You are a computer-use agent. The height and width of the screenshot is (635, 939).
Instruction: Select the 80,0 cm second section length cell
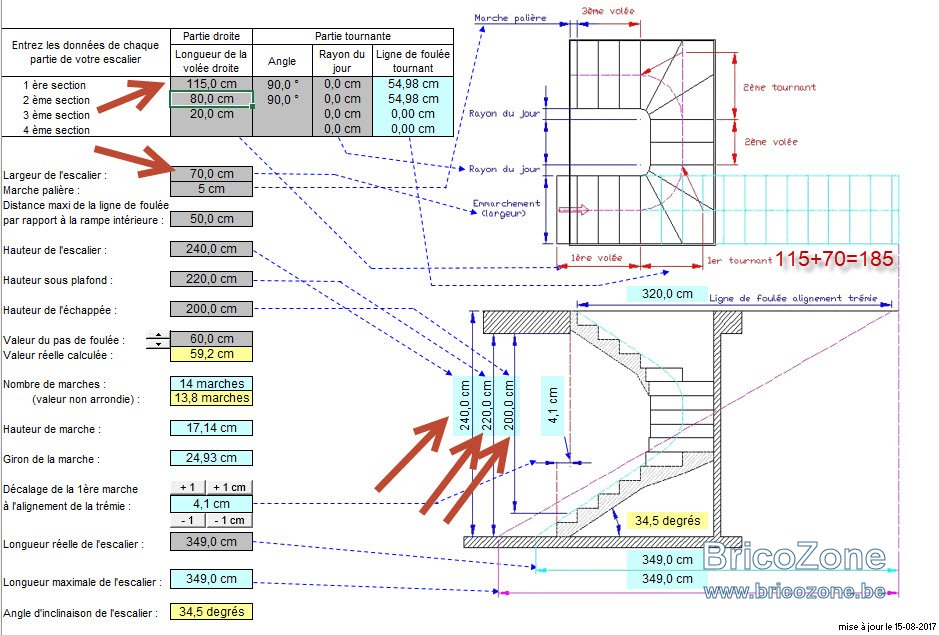(x=211, y=99)
